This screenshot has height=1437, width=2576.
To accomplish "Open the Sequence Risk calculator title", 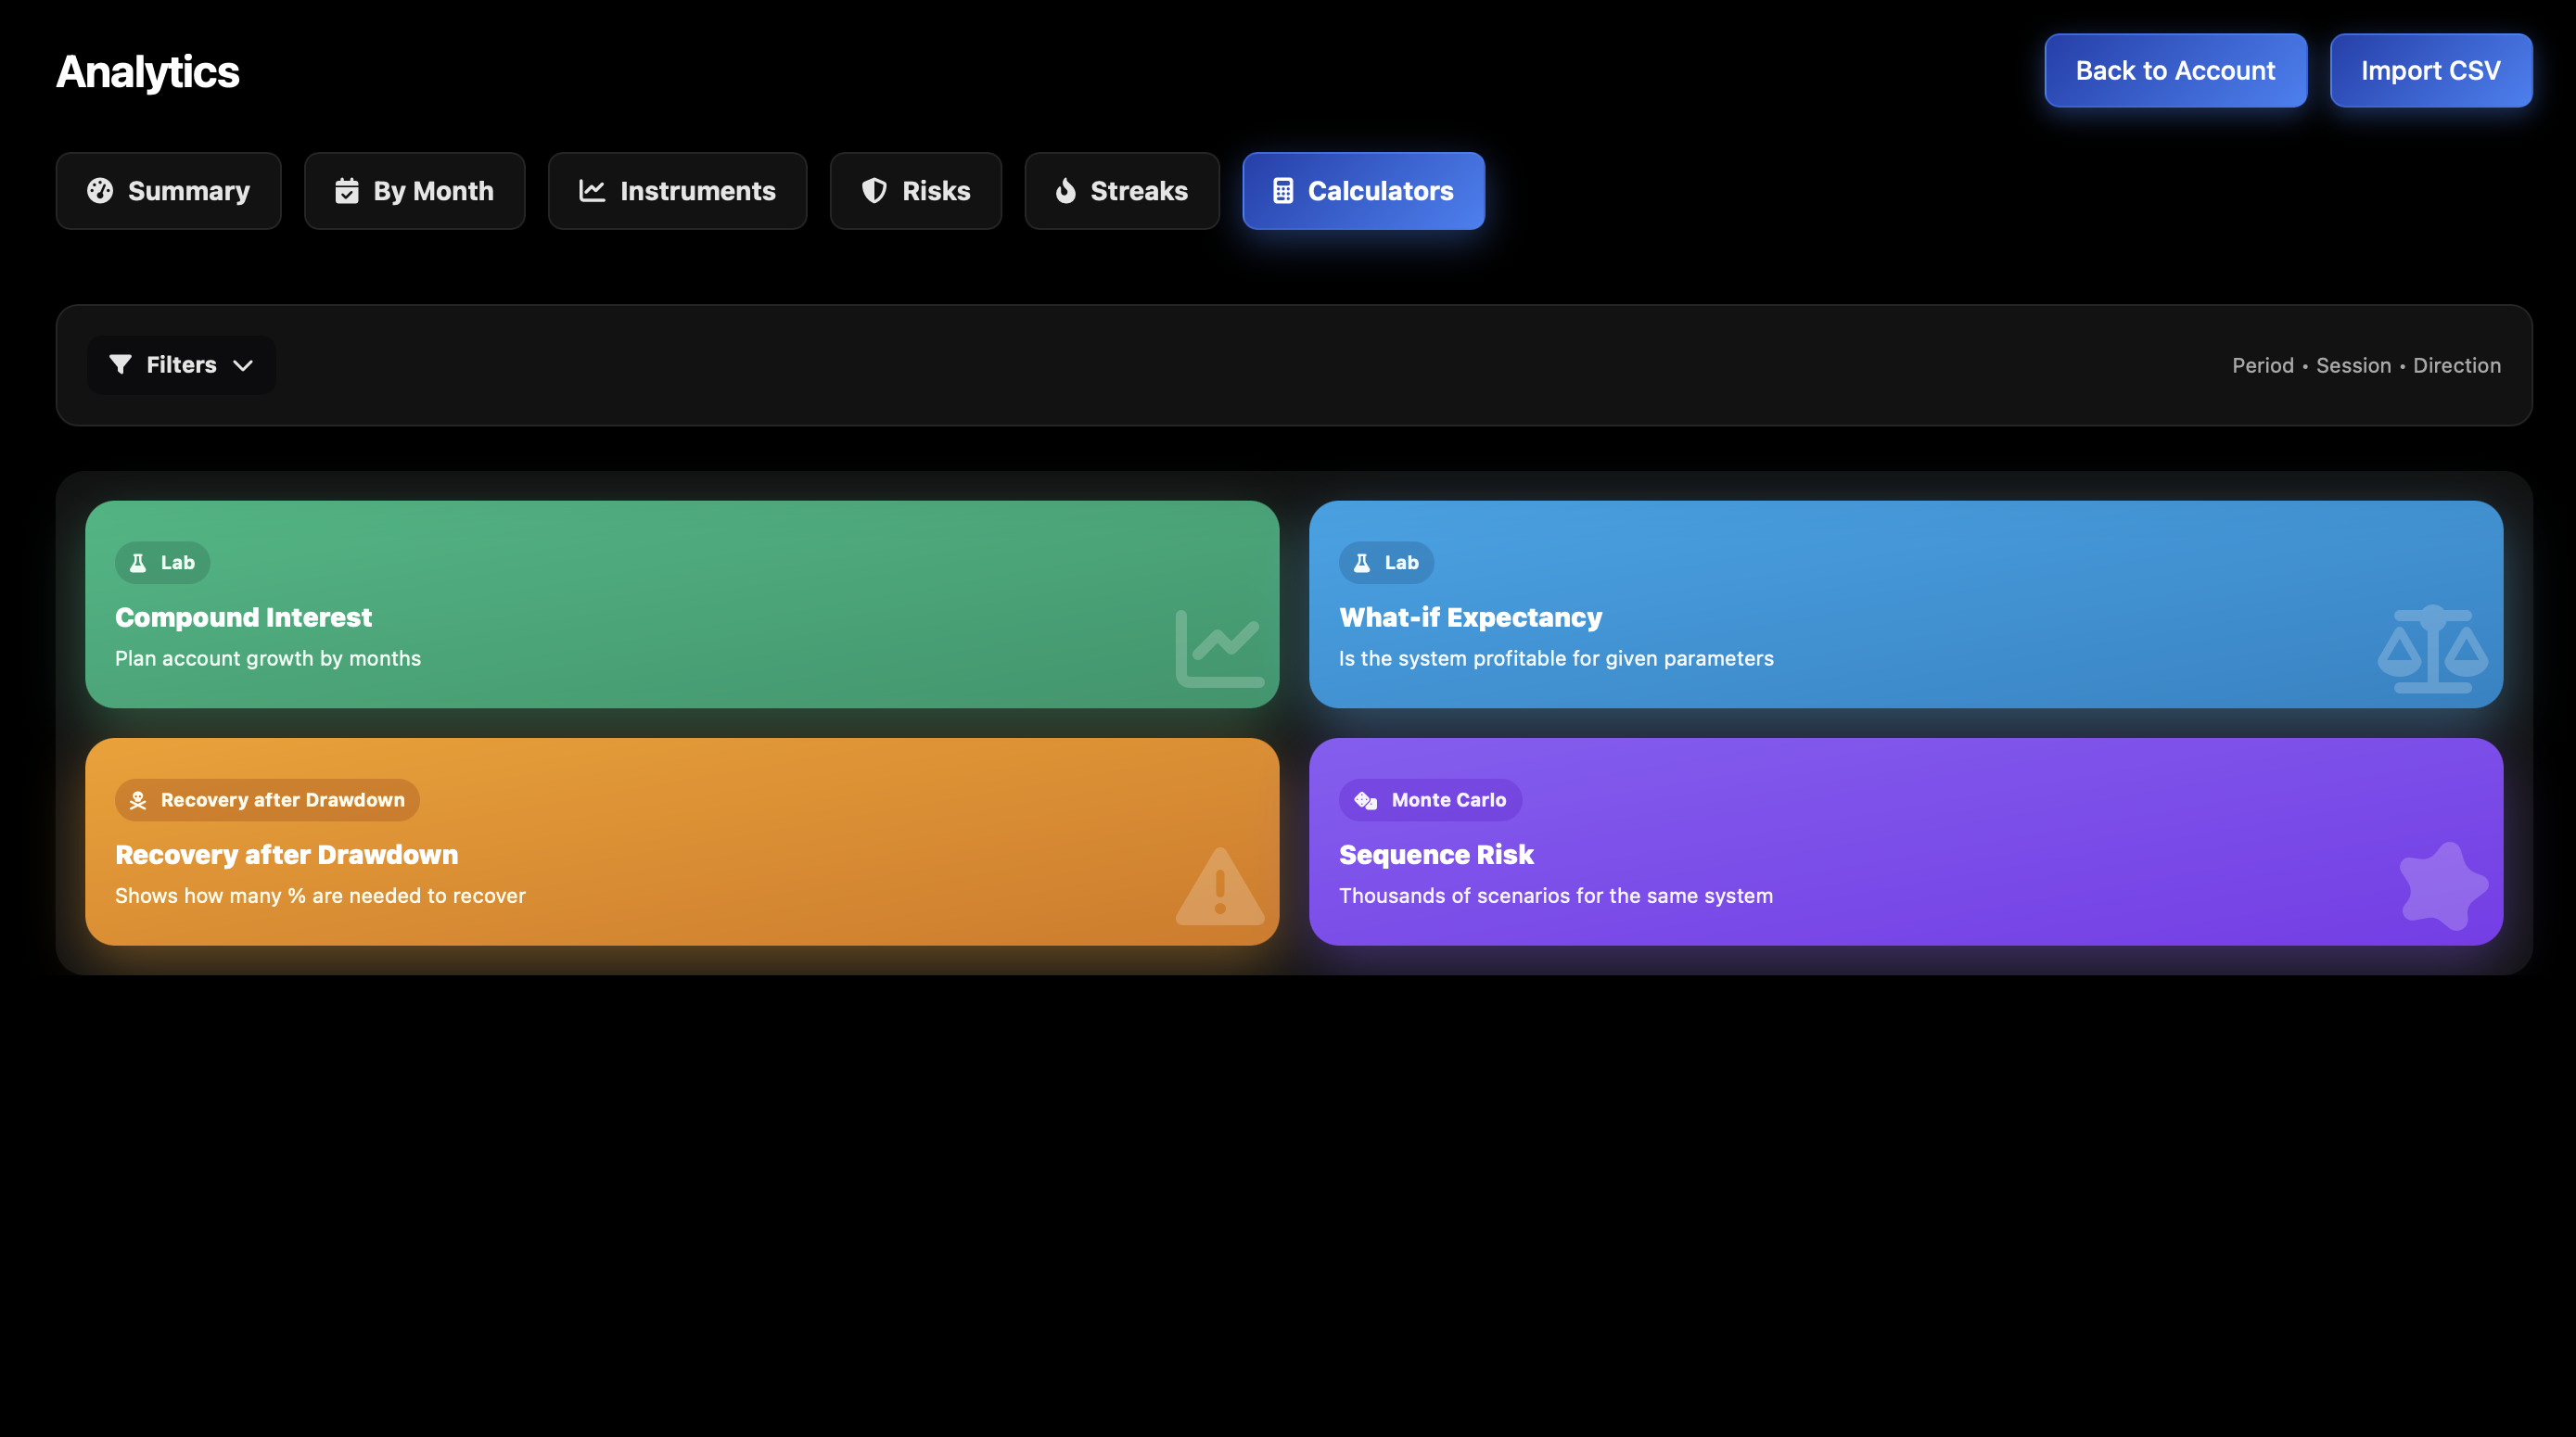I will [1436, 855].
